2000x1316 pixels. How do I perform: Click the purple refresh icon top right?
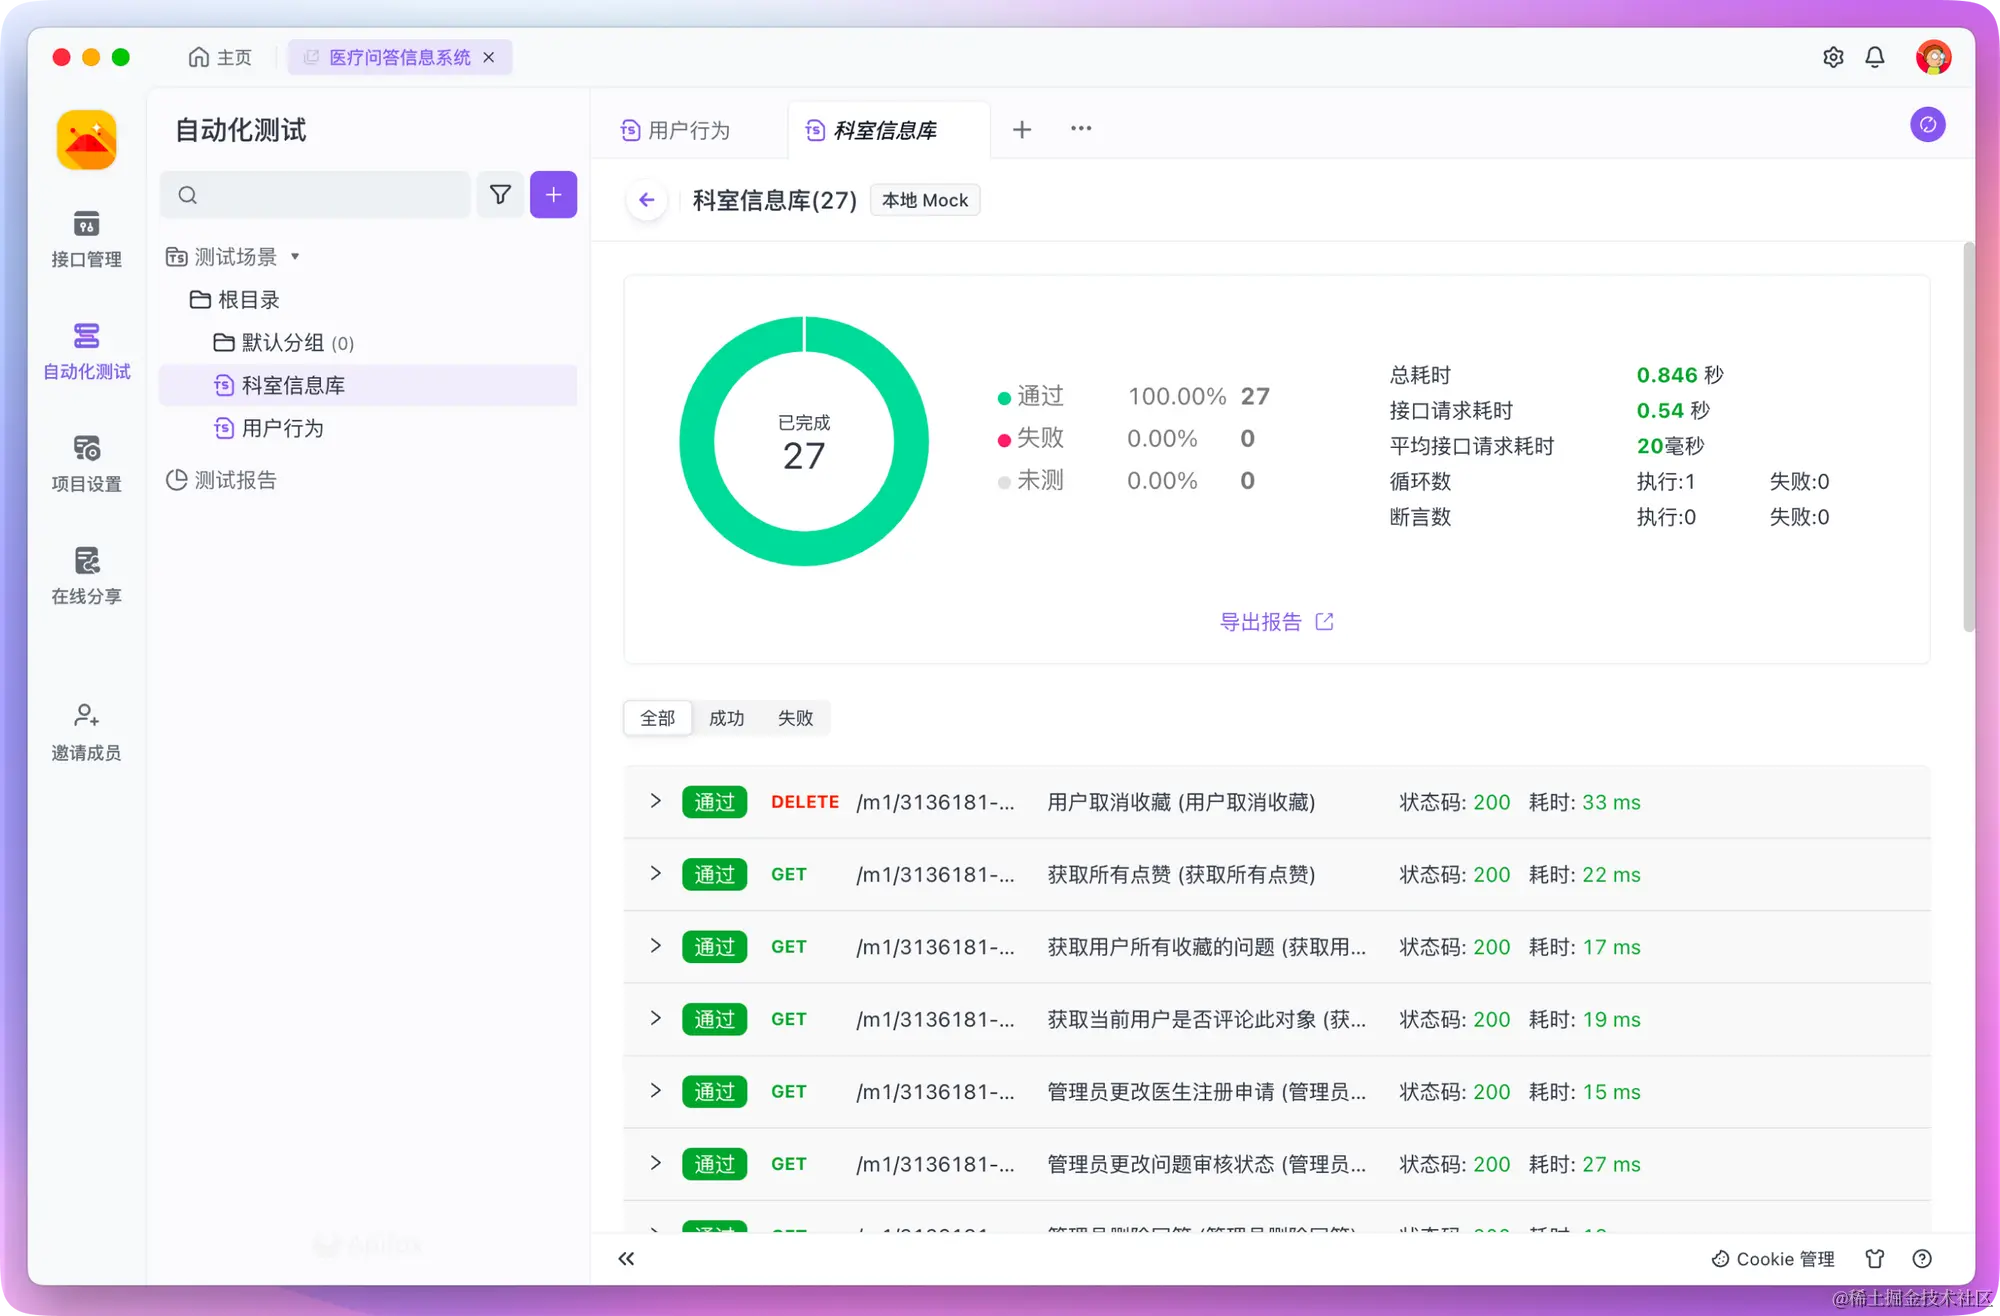click(1927, 125)
